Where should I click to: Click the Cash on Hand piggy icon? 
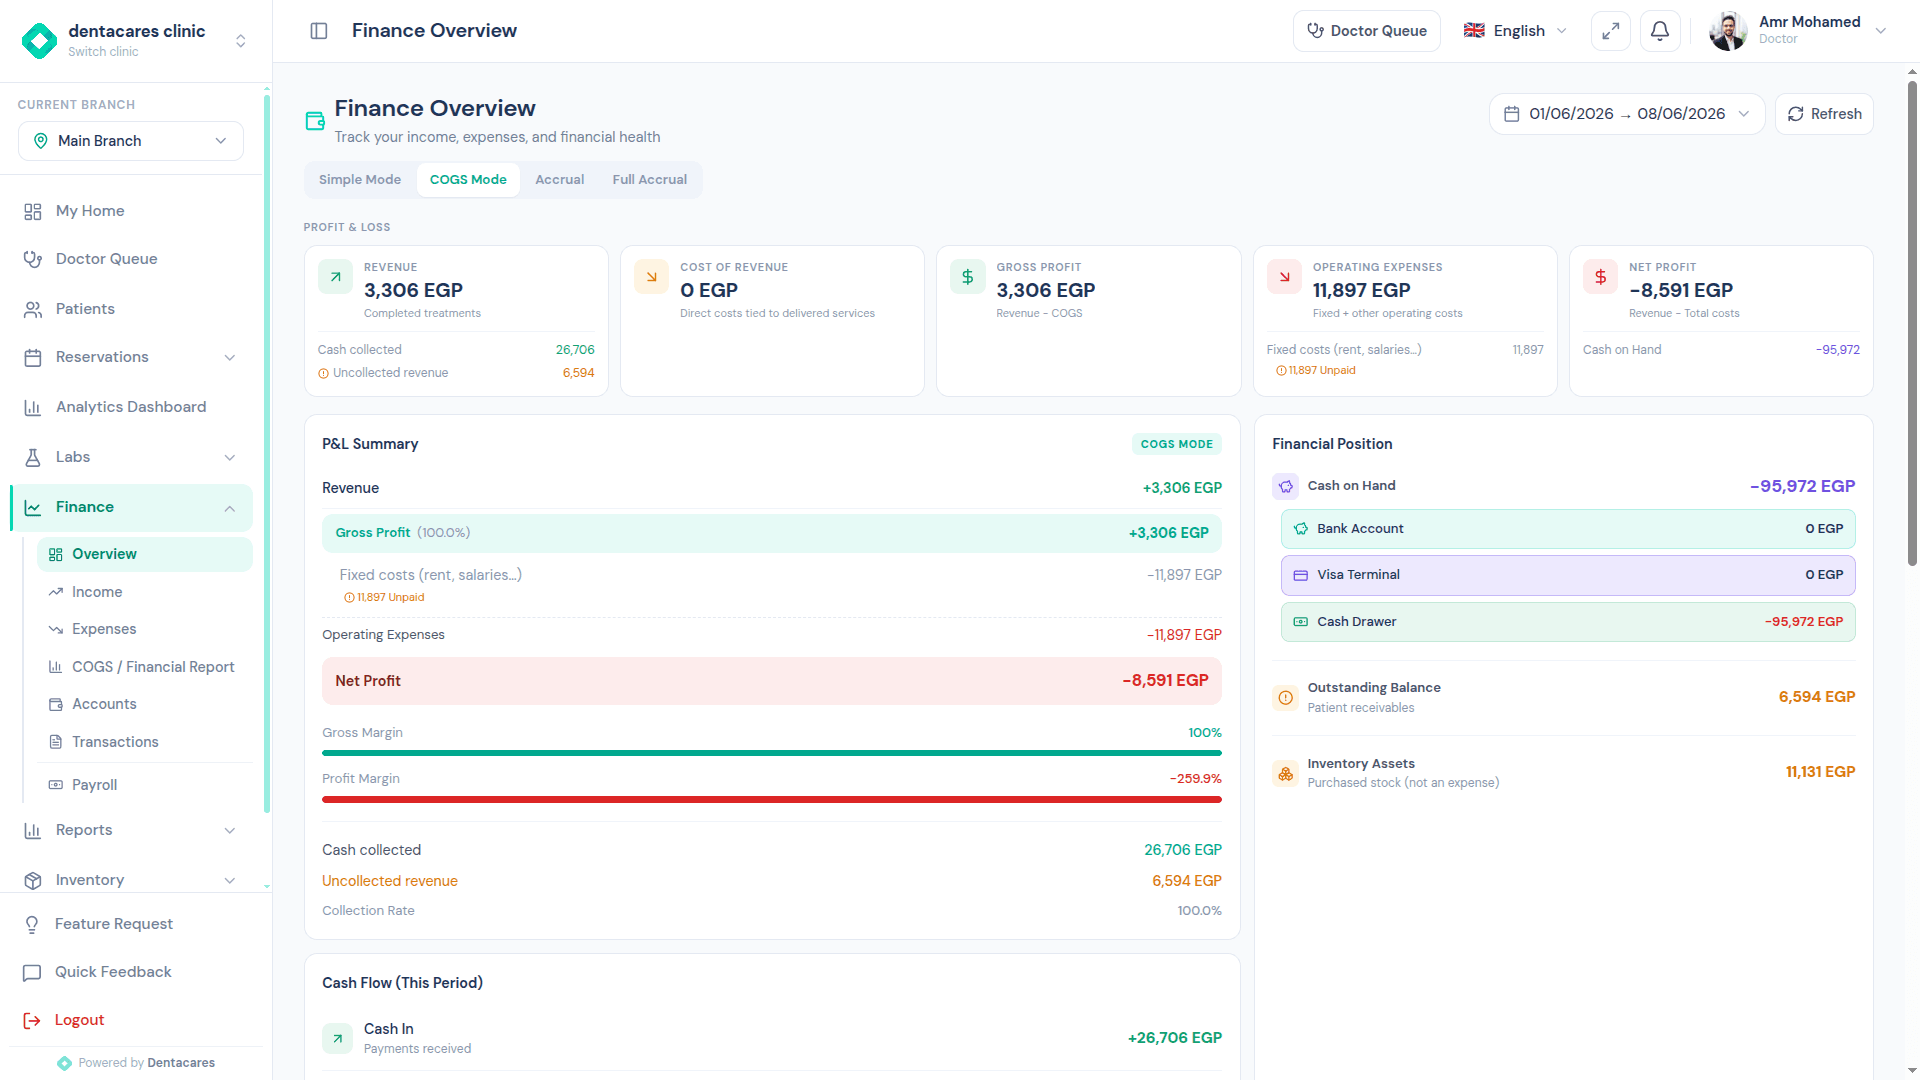point(1285,486)
